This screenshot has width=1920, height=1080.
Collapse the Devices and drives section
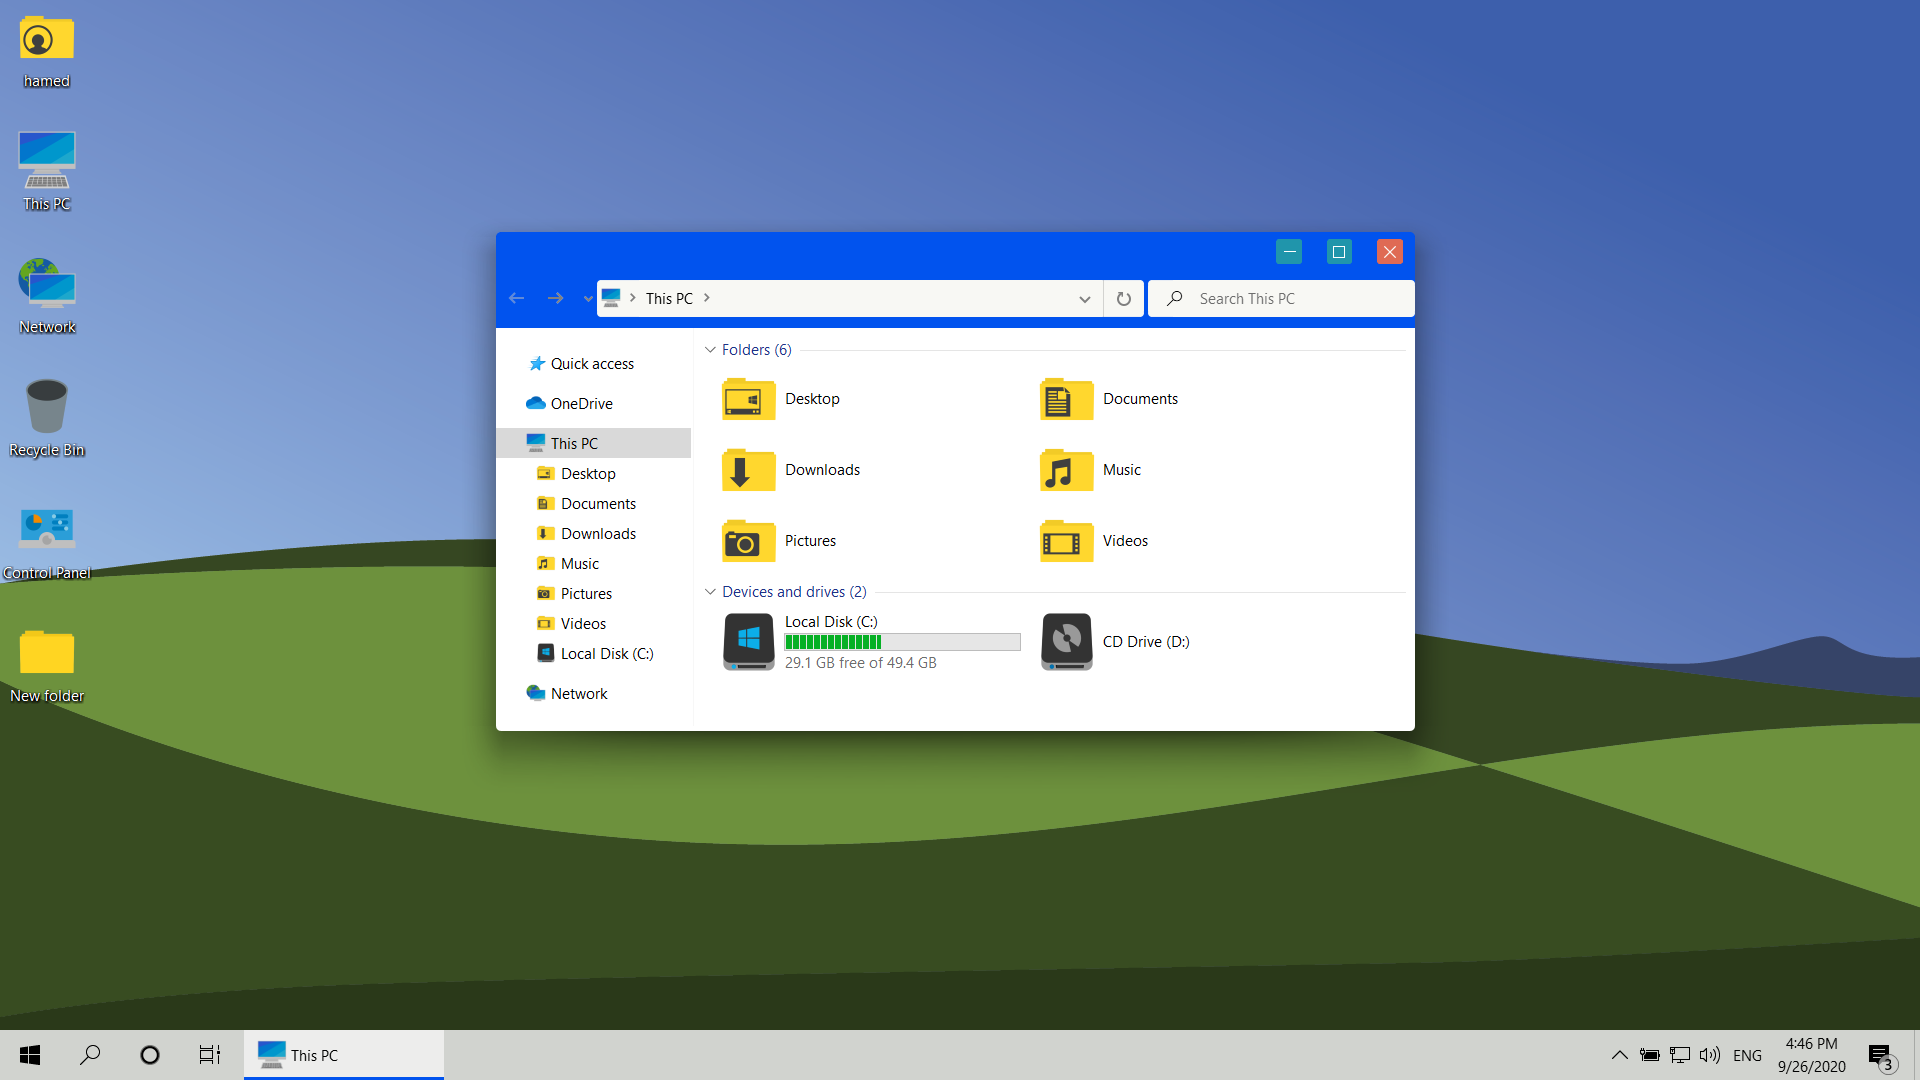(710, 592)
